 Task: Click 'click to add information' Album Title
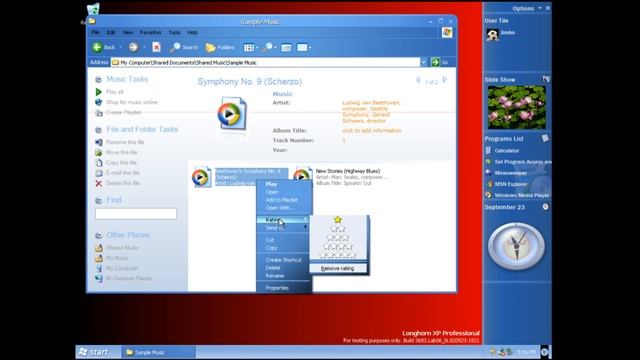371,131
